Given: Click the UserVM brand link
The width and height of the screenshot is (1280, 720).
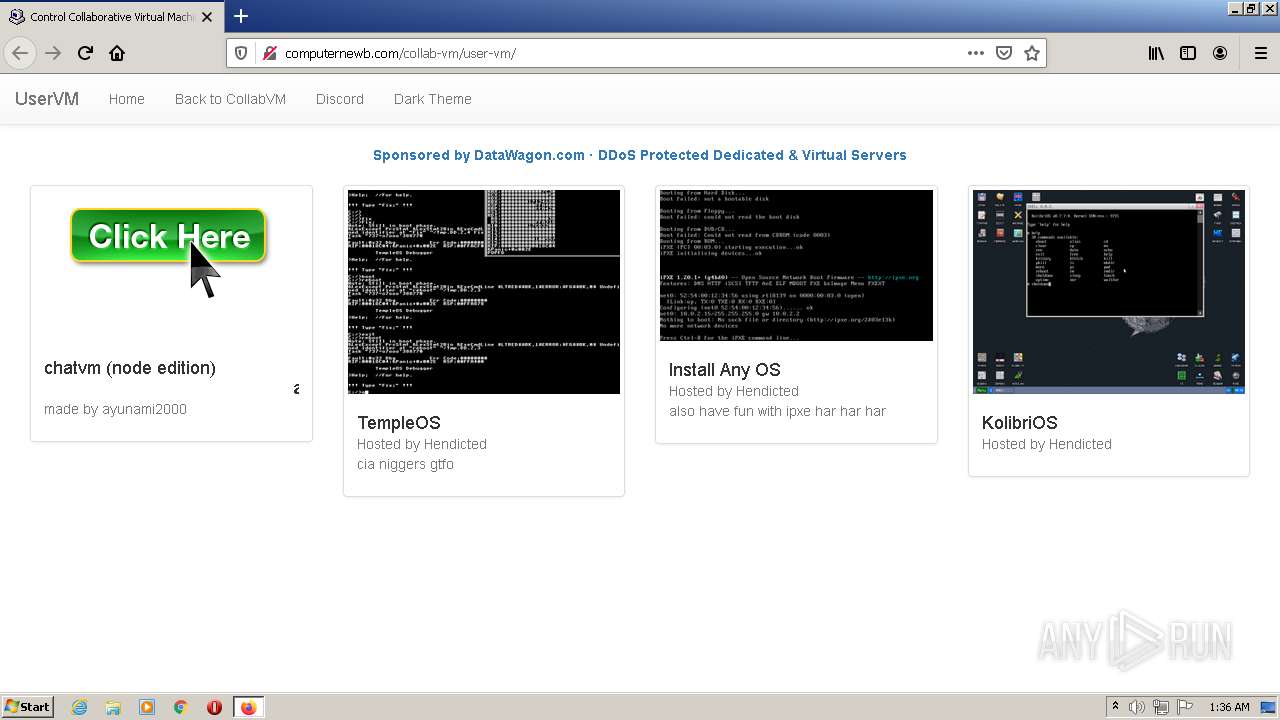Looking at the screenshot, I should coord(47,99).
